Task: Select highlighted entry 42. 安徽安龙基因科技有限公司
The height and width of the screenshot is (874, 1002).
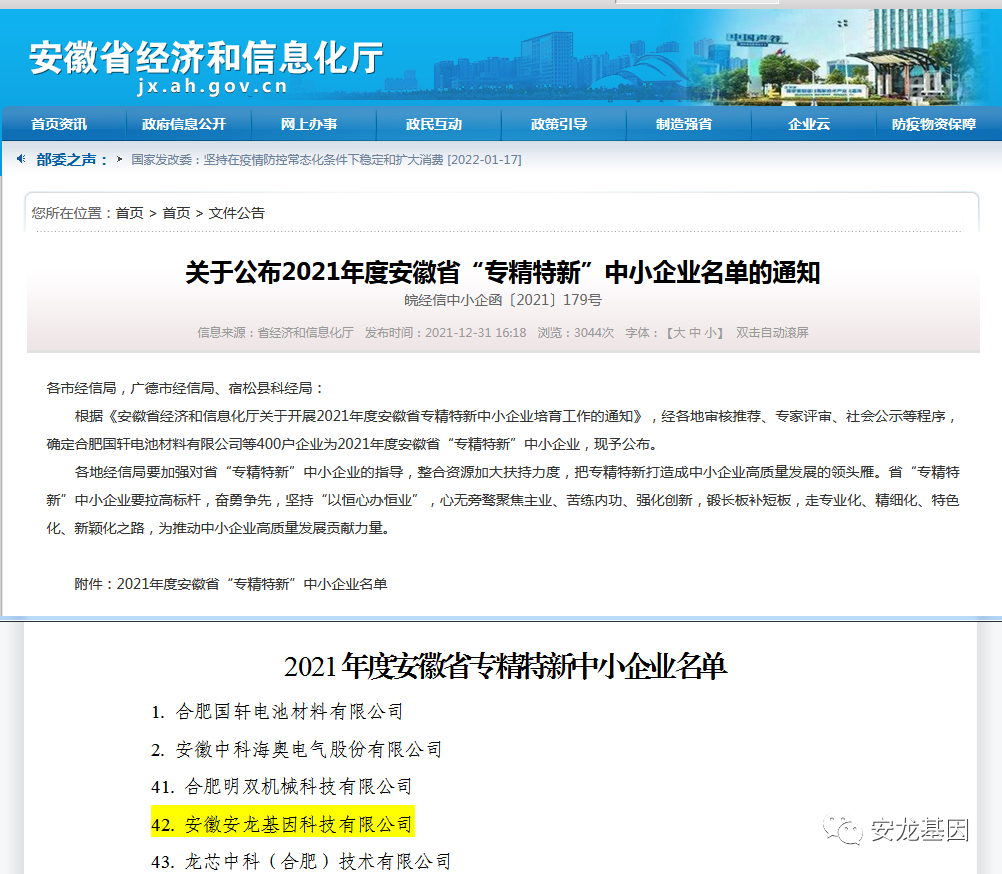Action: pos(282,824)
